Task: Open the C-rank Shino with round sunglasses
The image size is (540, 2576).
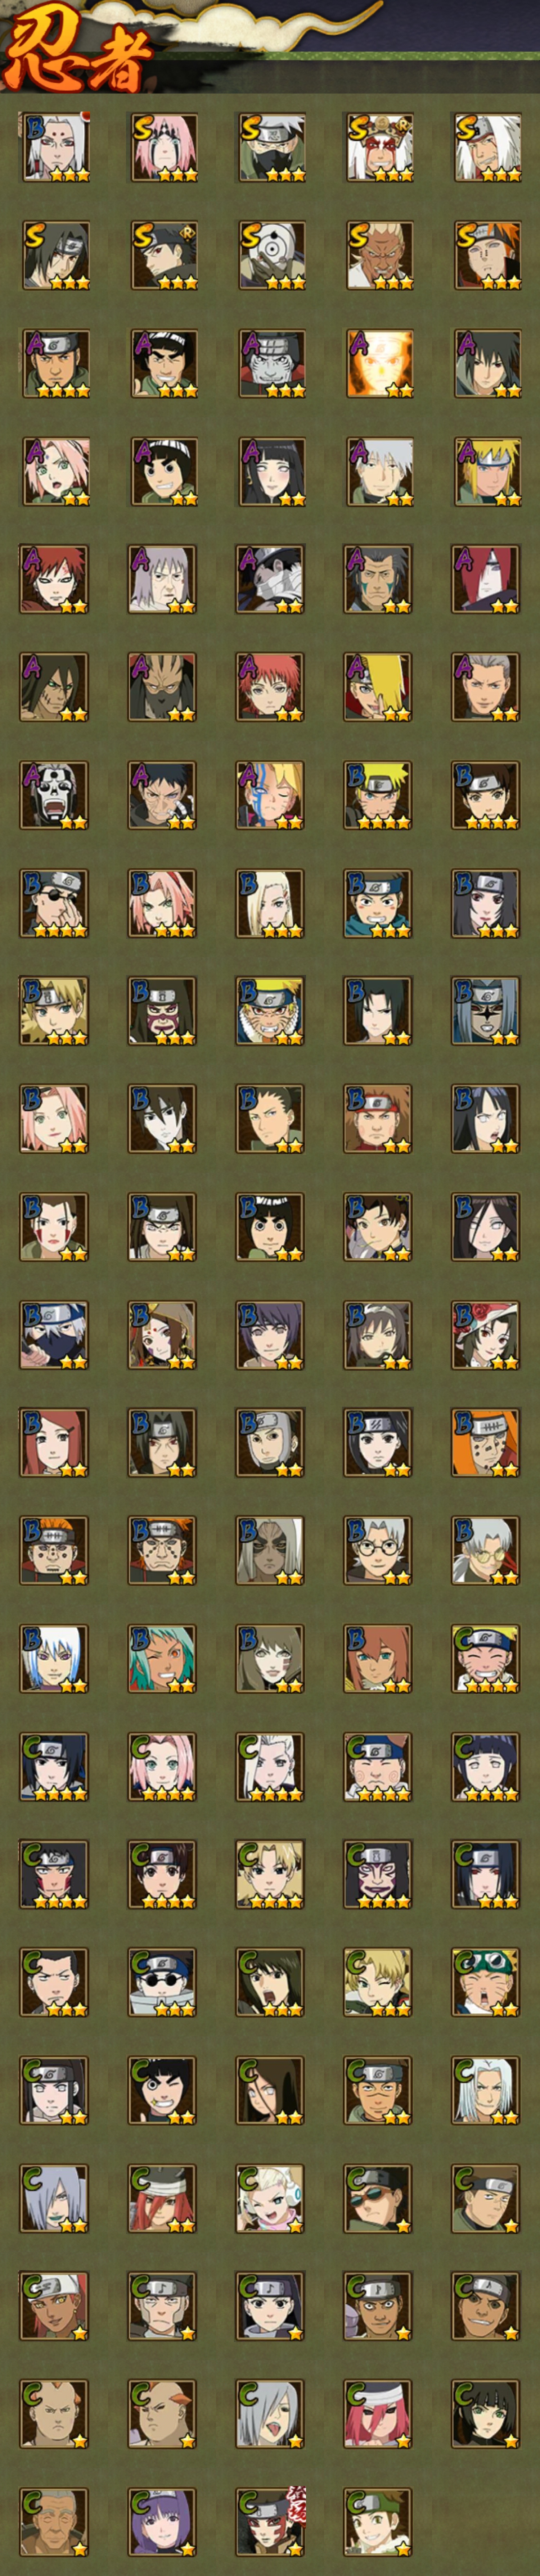Action: click(162, 1983)
